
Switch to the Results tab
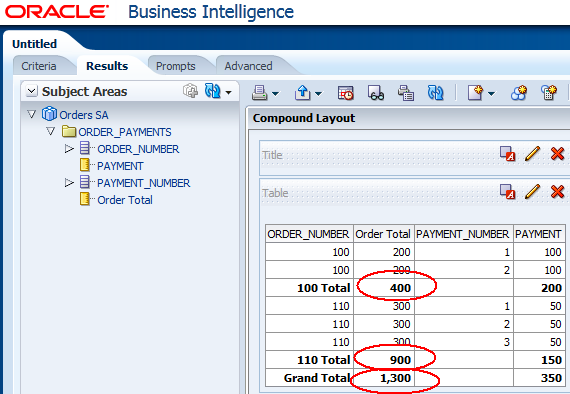[x=107, y=66]
